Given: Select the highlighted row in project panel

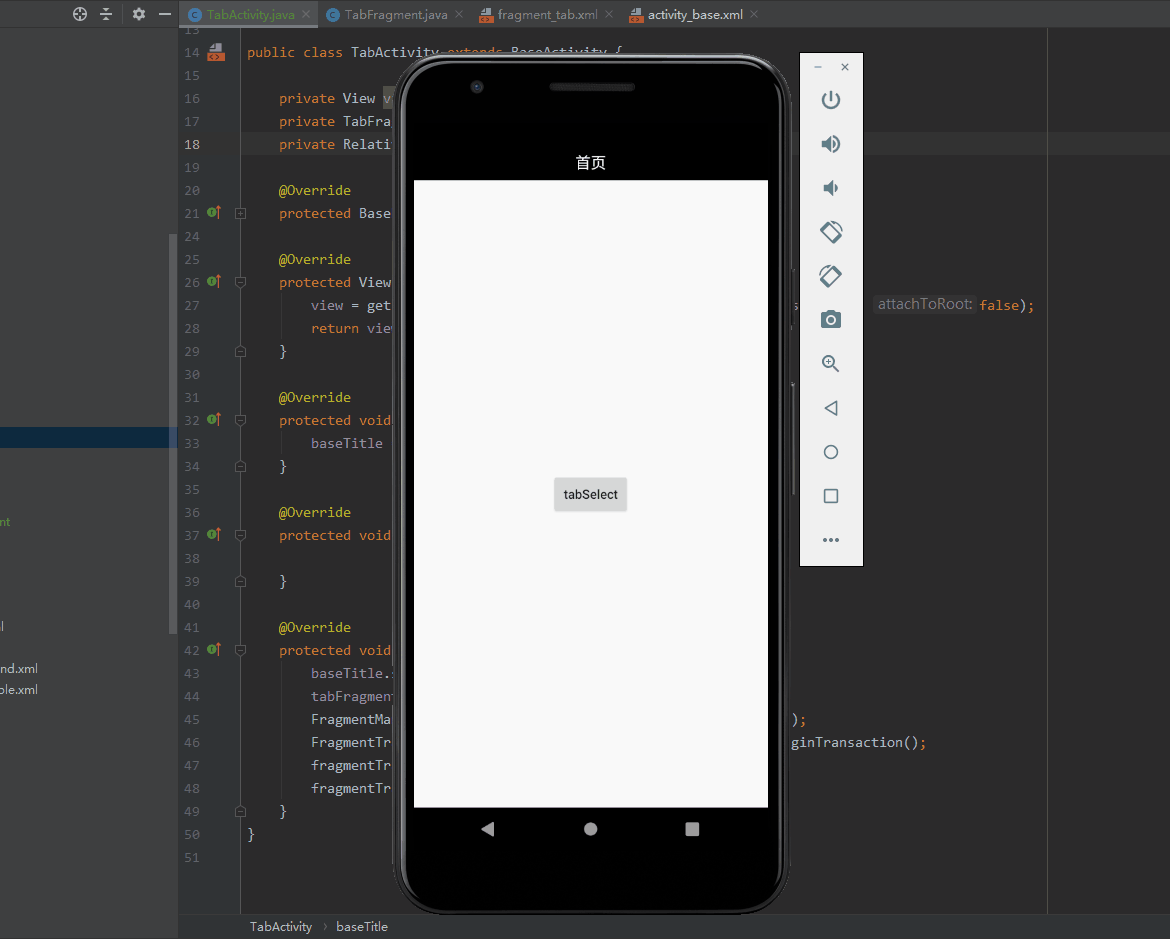Looking at the screenshot, I should coord(89,437).
